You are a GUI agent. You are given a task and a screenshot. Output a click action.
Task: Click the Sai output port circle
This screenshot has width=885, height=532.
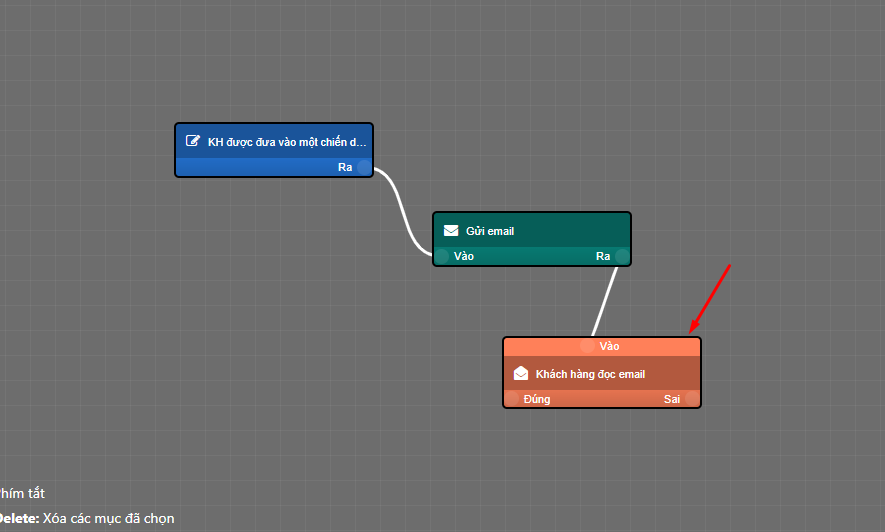coord(691,399)
